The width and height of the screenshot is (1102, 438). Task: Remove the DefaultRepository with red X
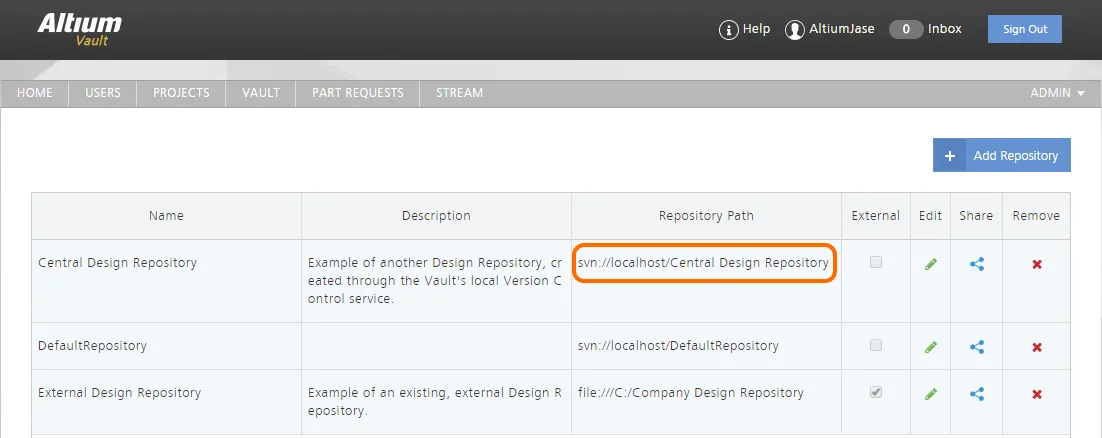(x=1036, y=347)
